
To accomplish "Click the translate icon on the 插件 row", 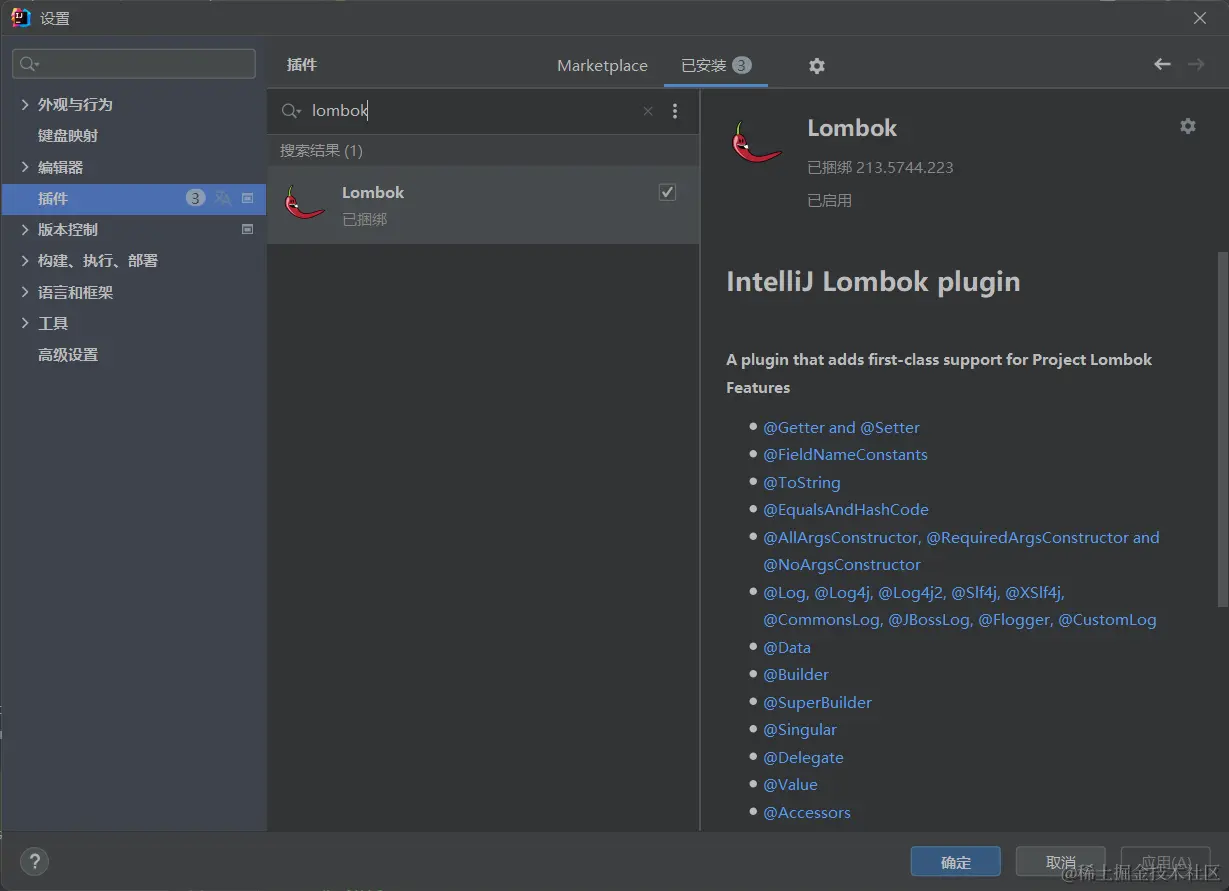I will [223, 198].
